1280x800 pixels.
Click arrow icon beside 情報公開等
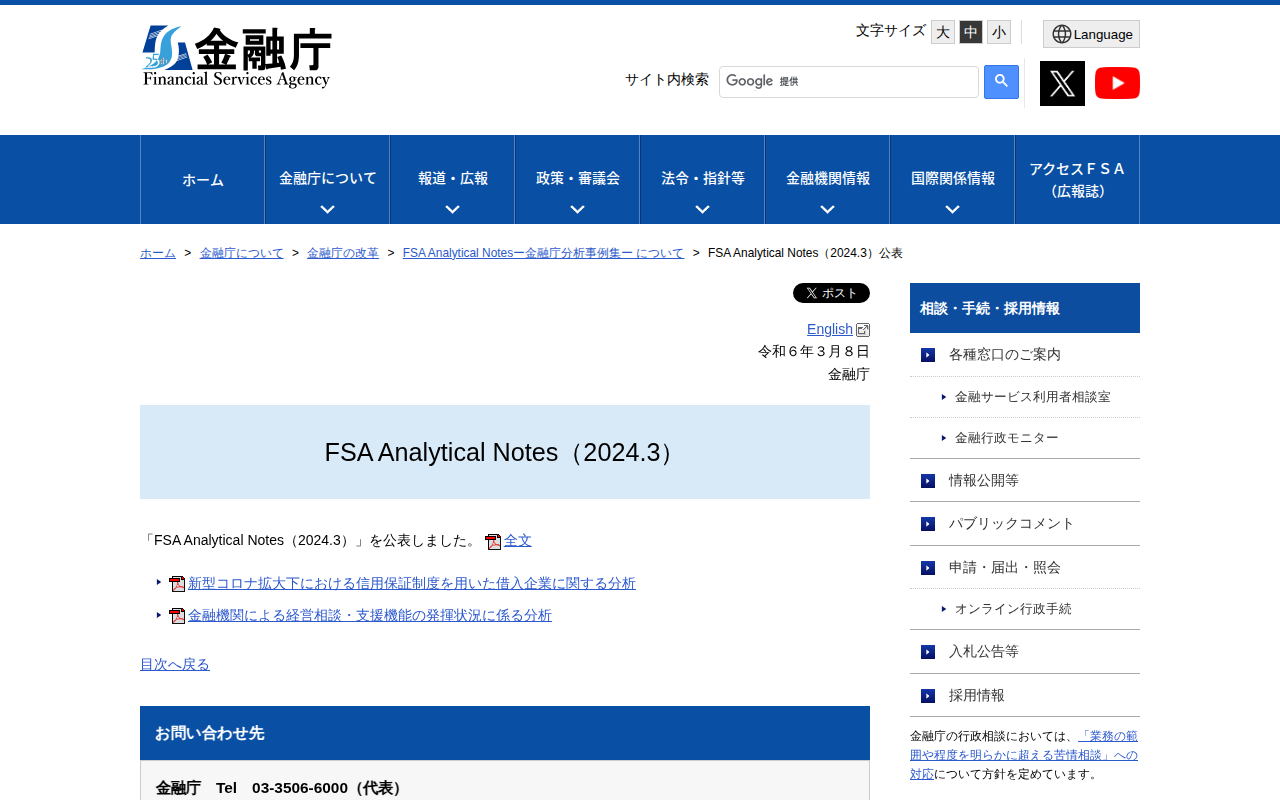928,481
